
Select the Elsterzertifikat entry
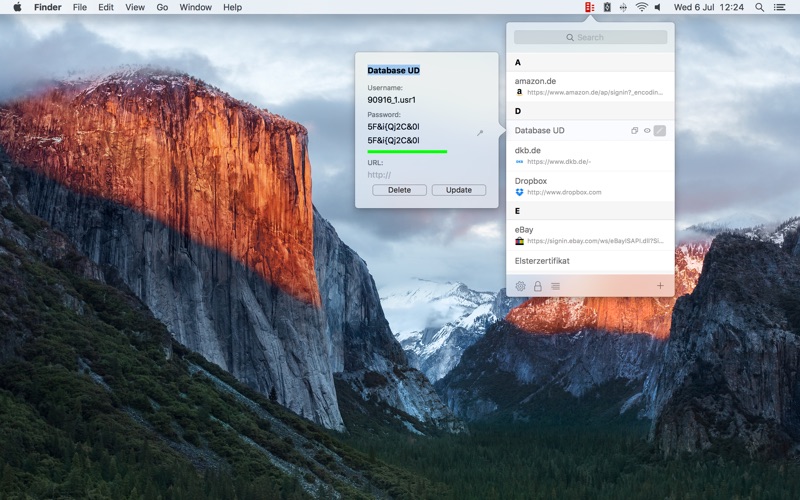tap(590, 261)
